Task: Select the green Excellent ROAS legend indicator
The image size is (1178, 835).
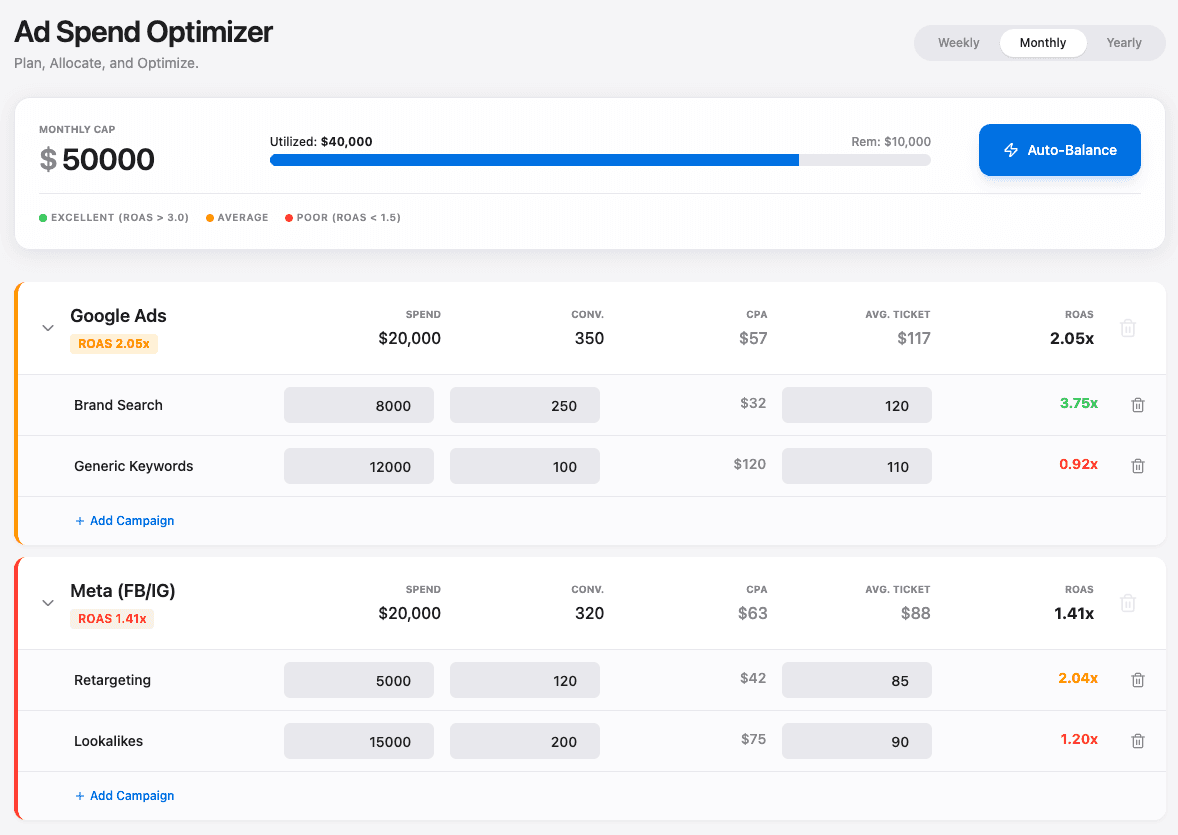Action: click(x=41, y=216)
